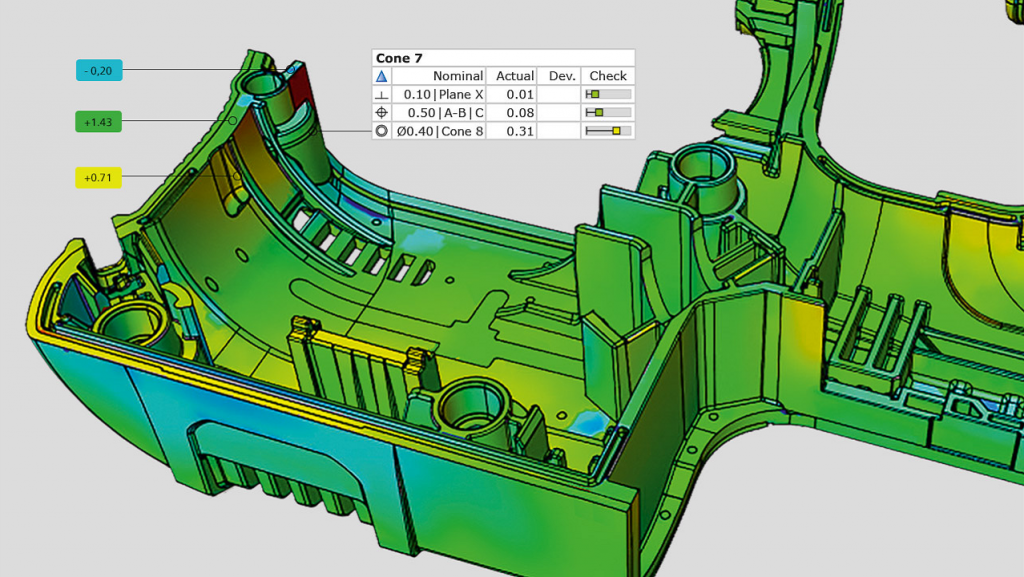Screen dimensions: 1024x577
Task: Select the perpendicularity tolerance icon in the table
Action: tap(382, 94)
